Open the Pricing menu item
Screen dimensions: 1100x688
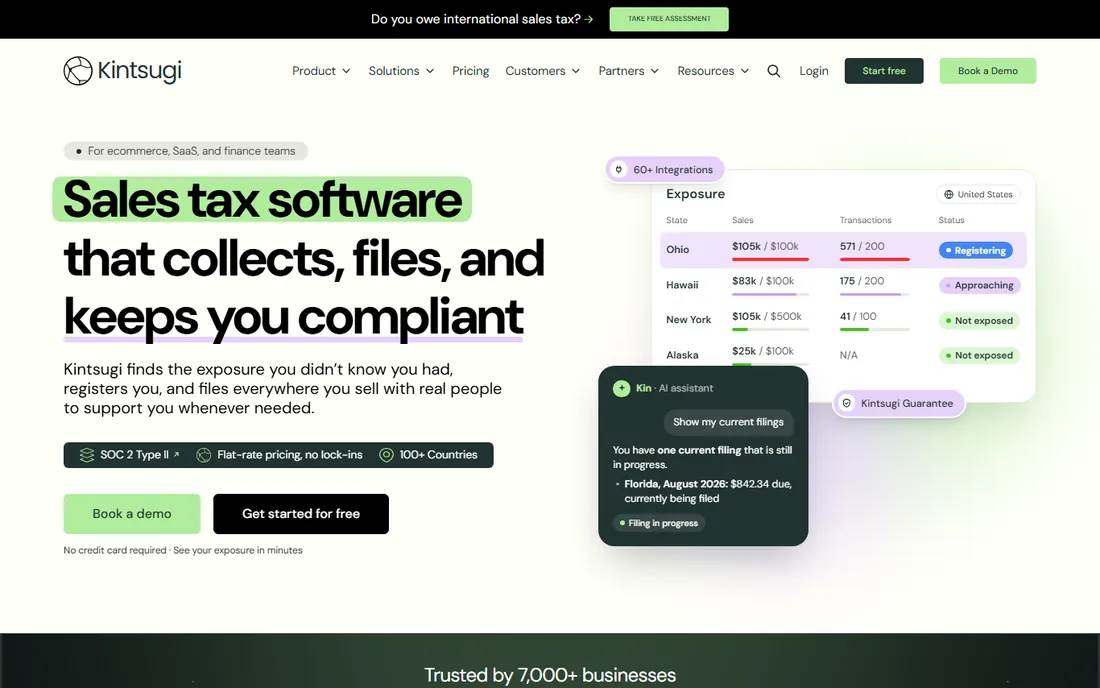[x=471, y=71]
